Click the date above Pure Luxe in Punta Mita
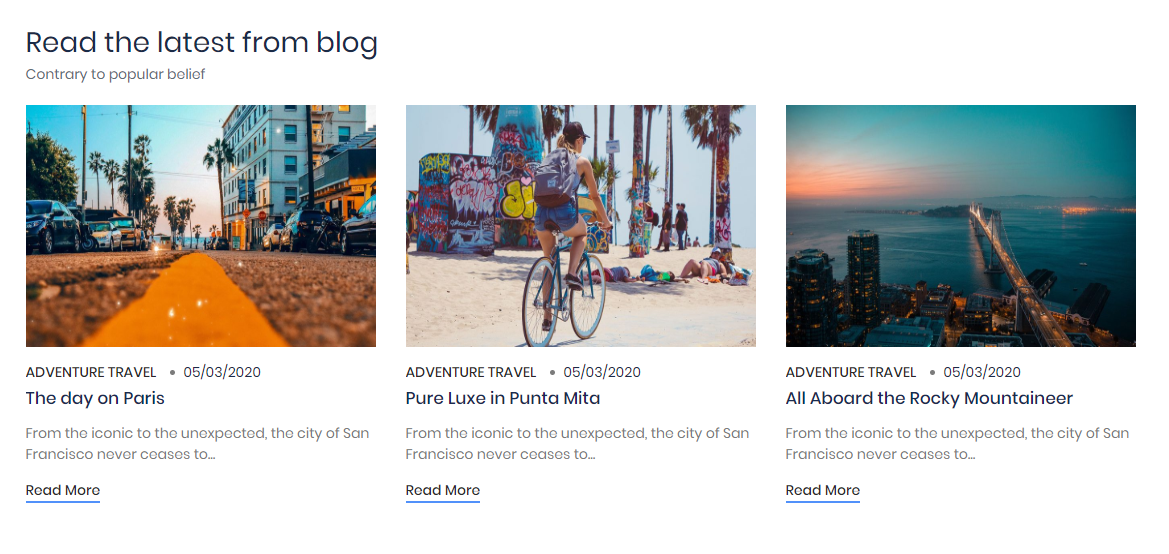This screenshot has width=1169, height=554. click(x=602, y=372)
